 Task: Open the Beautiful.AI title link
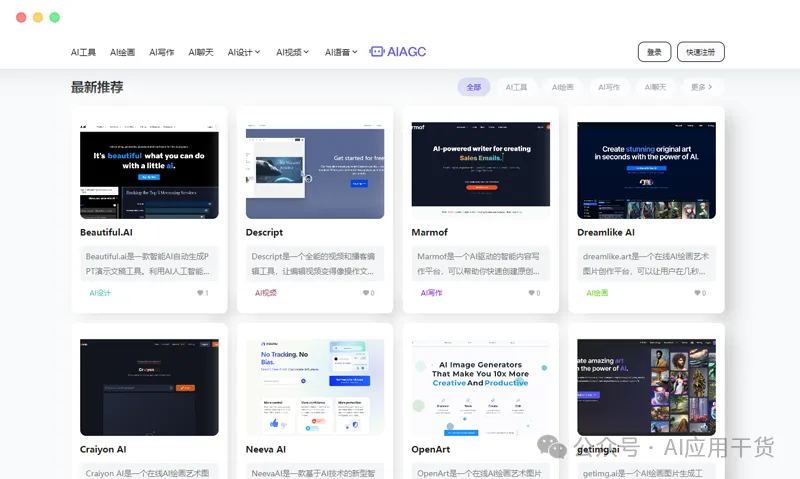[x=106, y=232]
